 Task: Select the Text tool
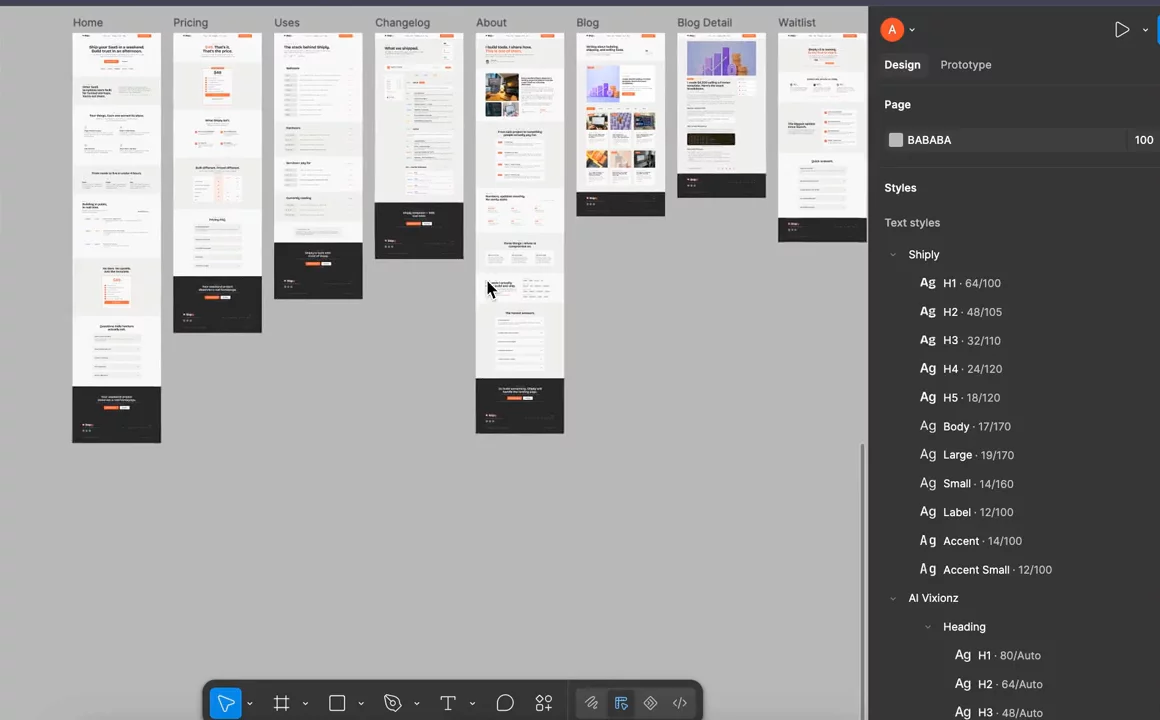click(x=448, y=703)
